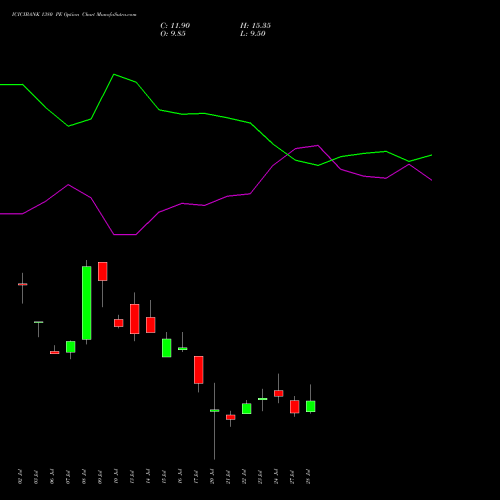Click the low value L: 9.50
The image size is (500, 500).
coord(253,34)
